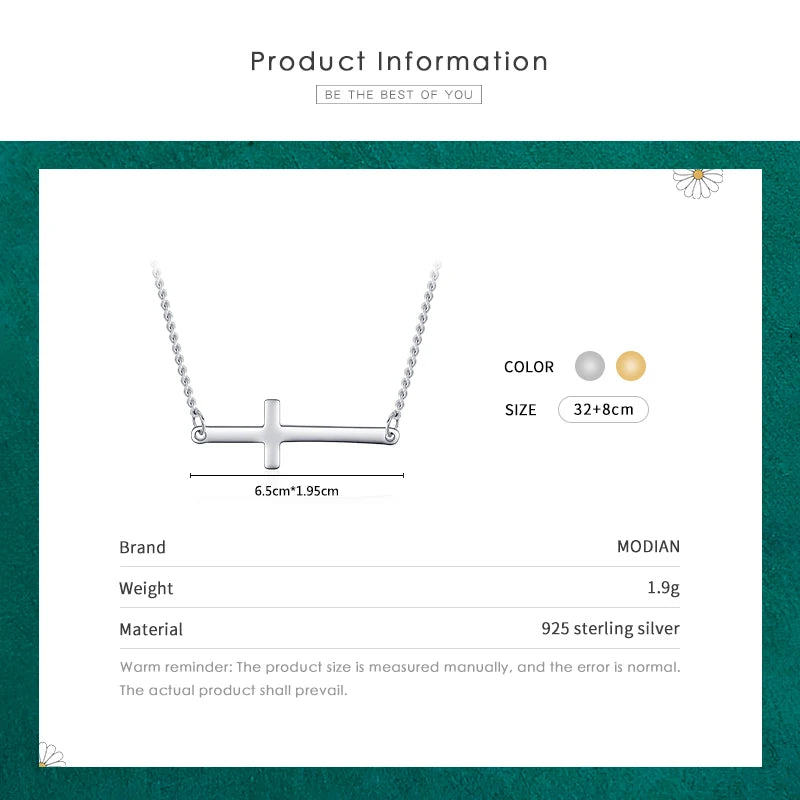Click the left necklace chain
Screen dimensions: 800x800
(175, 340)
